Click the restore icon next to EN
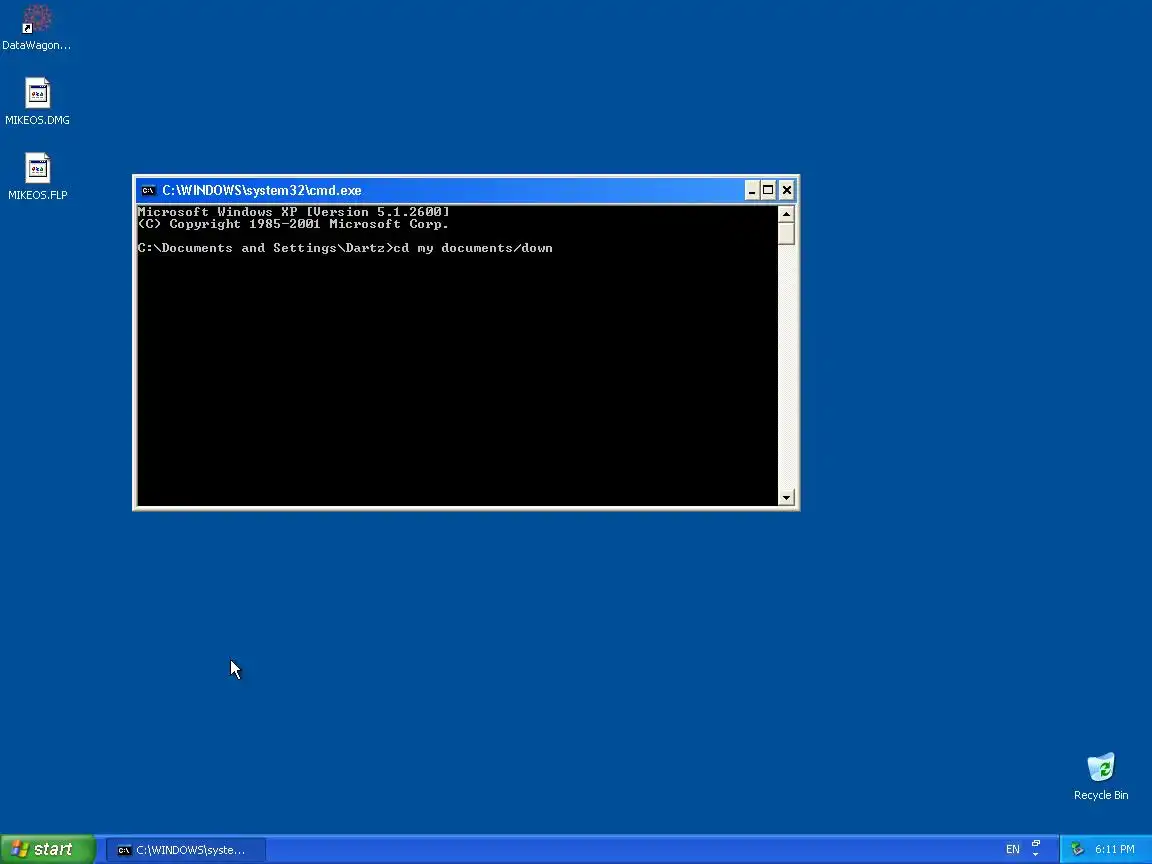The height and width of the screenshot is (864, 1152). click(x=1036, y=845)
